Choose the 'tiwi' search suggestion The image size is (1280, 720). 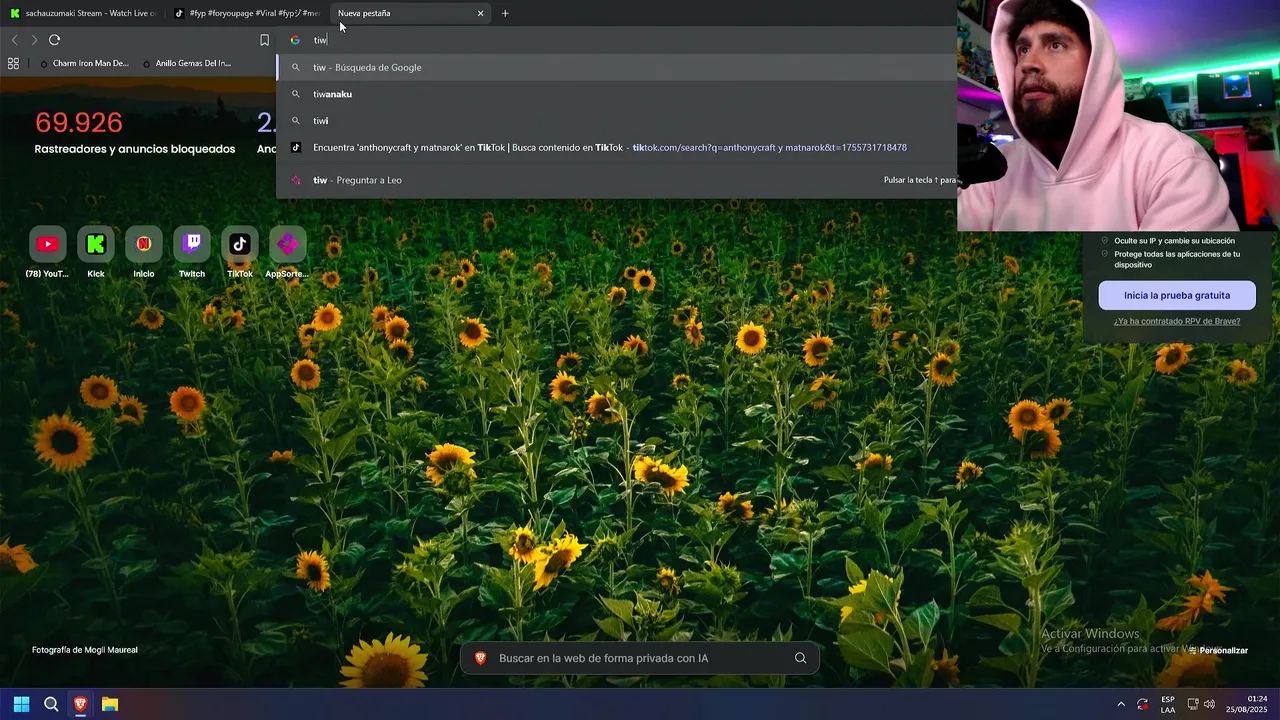coord(617,121)
